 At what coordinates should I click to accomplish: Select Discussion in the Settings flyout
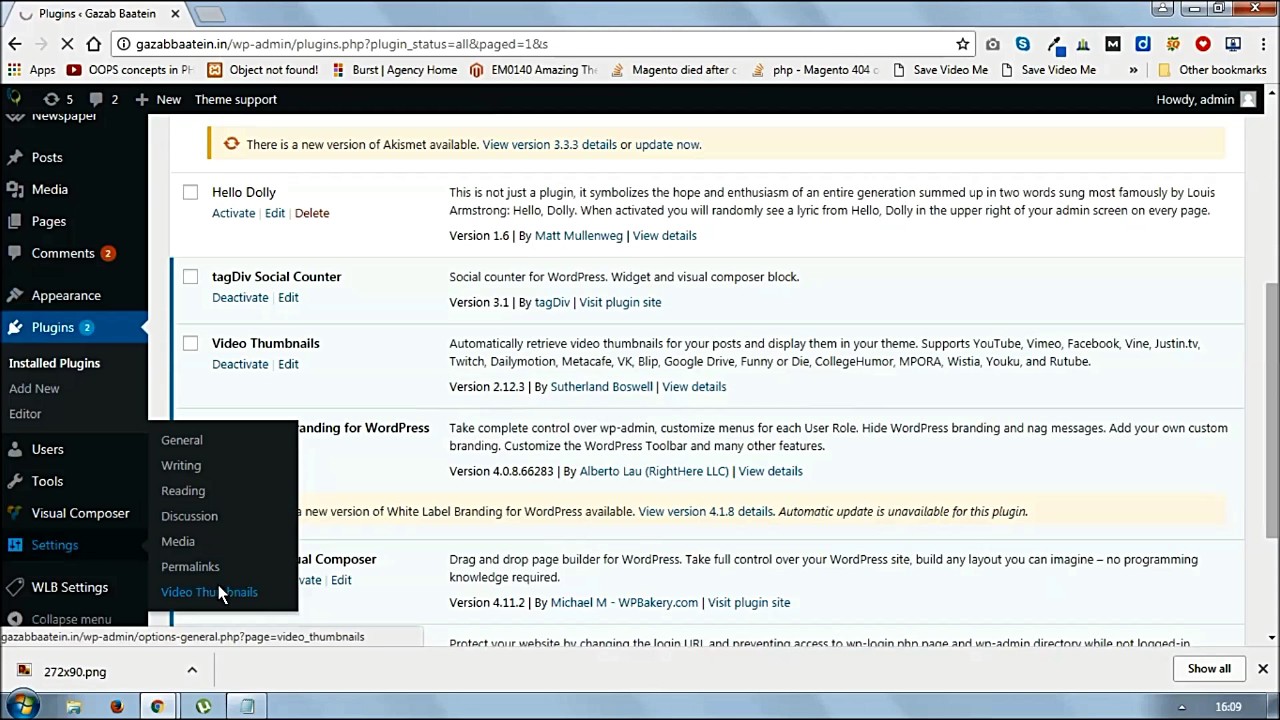[189, 516]
